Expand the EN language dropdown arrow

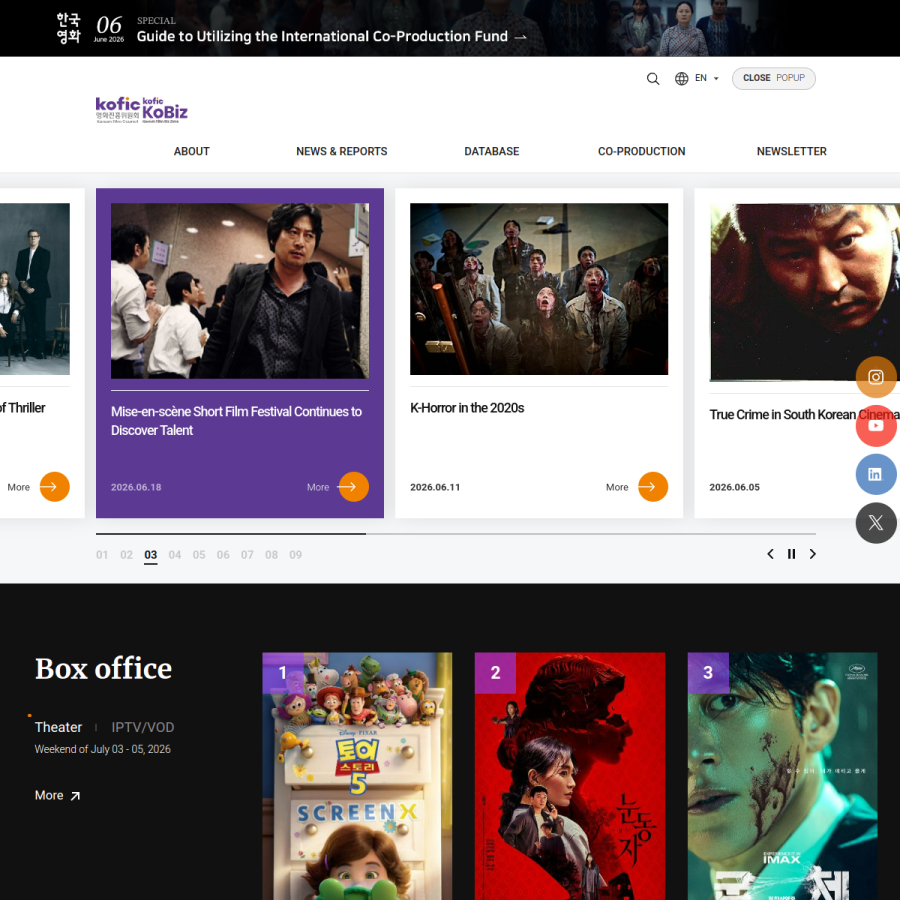[716, 79]
